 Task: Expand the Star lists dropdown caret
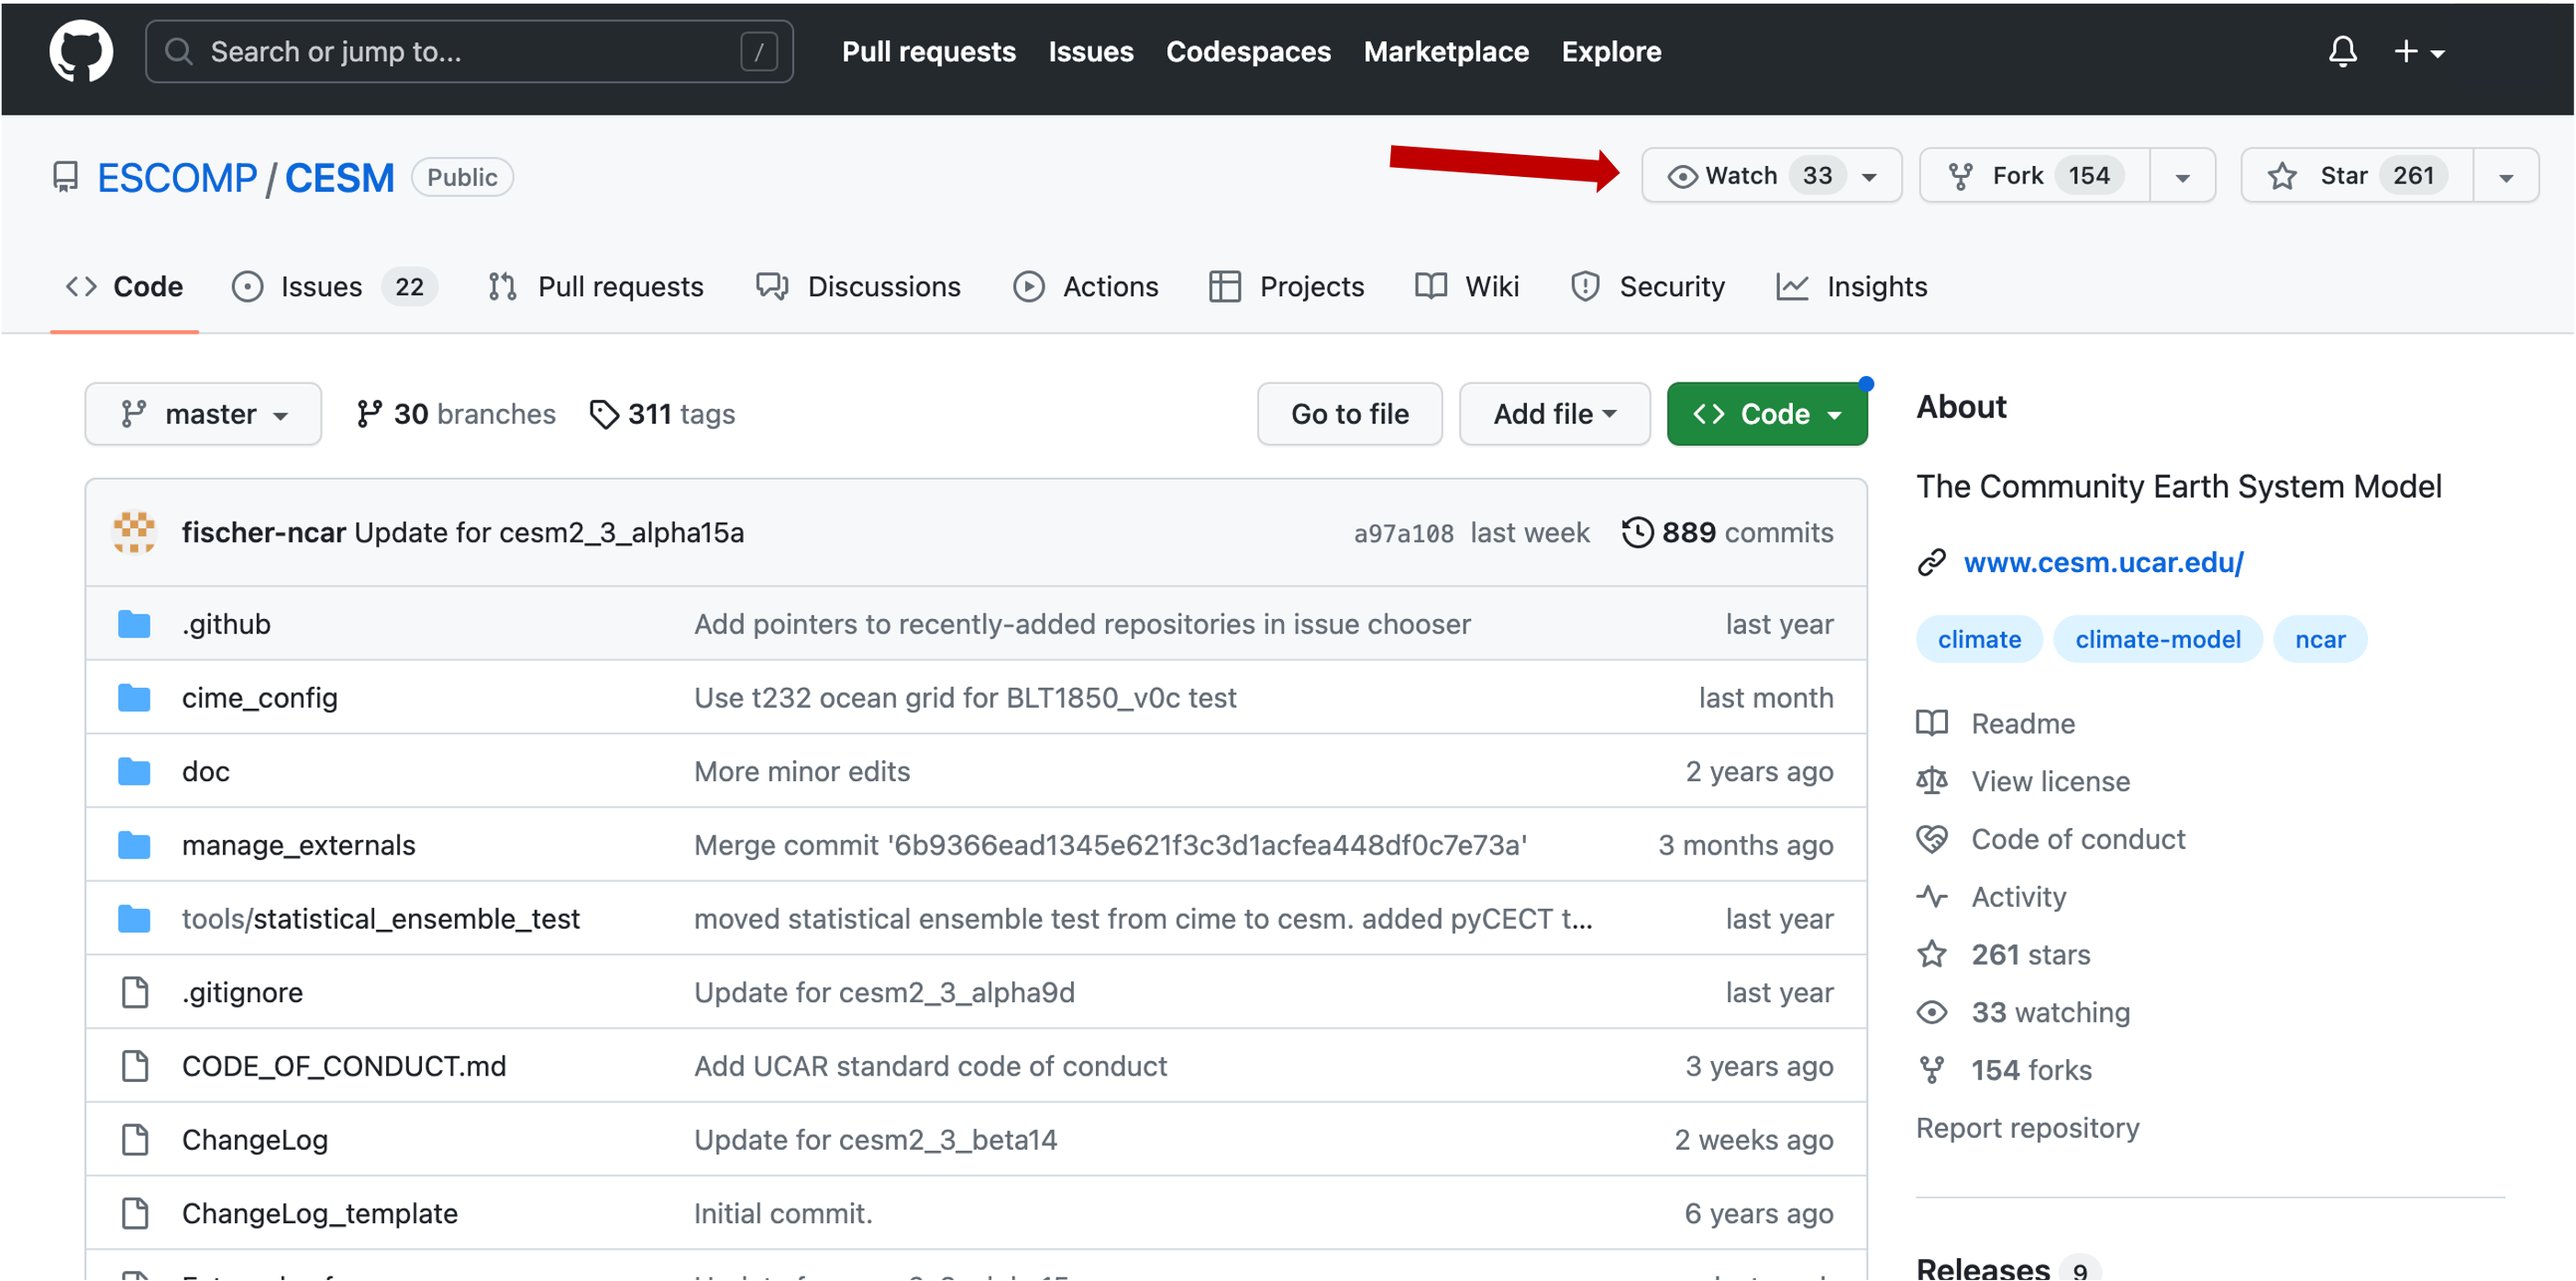2505,175
